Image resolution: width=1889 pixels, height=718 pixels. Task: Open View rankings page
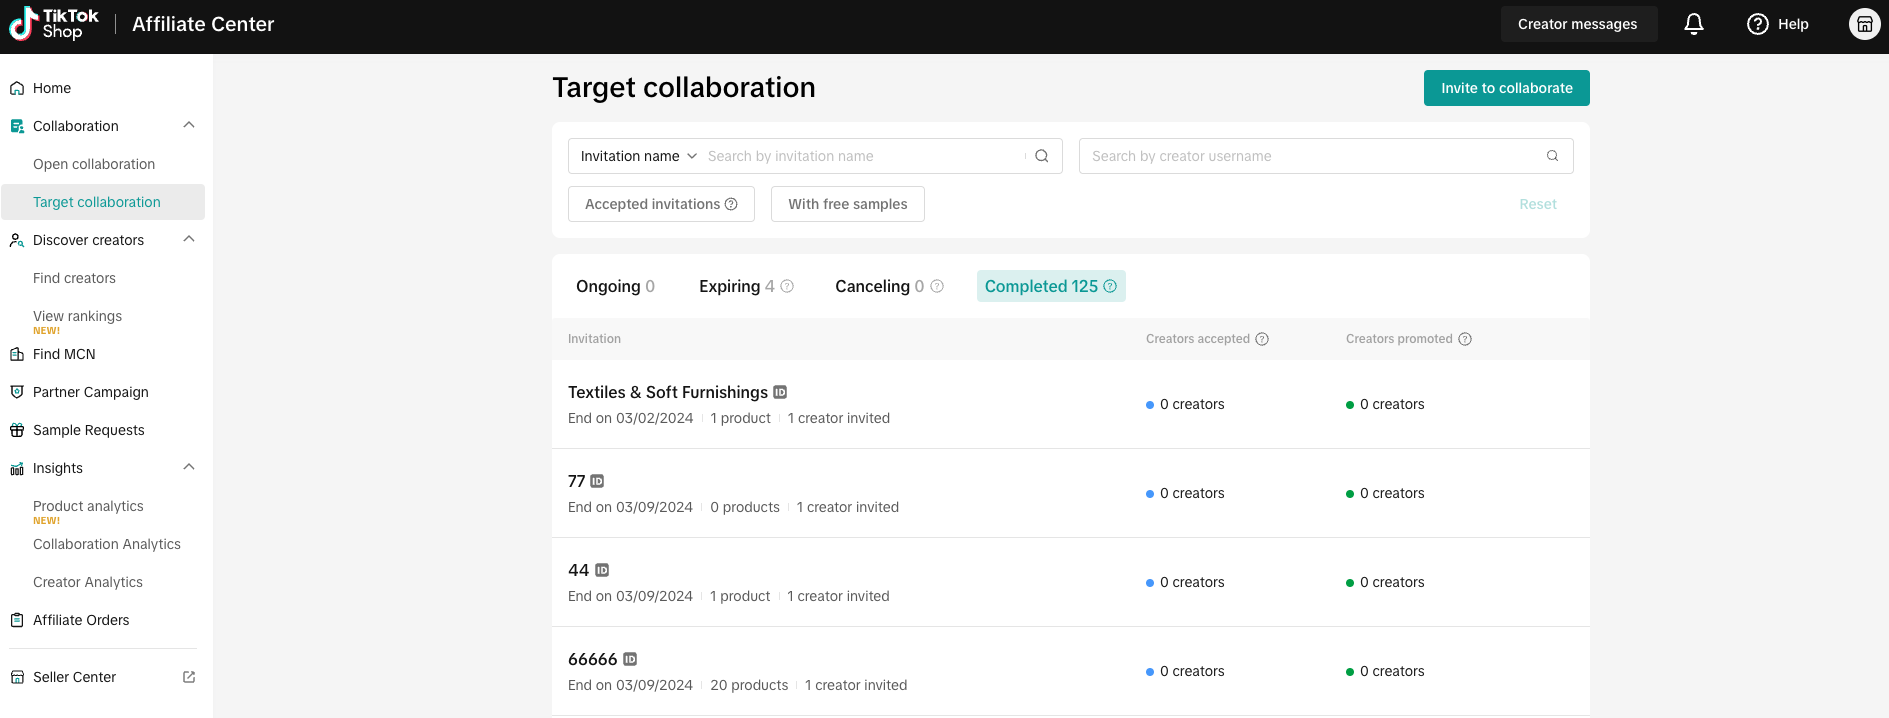(x=77, y=316)
